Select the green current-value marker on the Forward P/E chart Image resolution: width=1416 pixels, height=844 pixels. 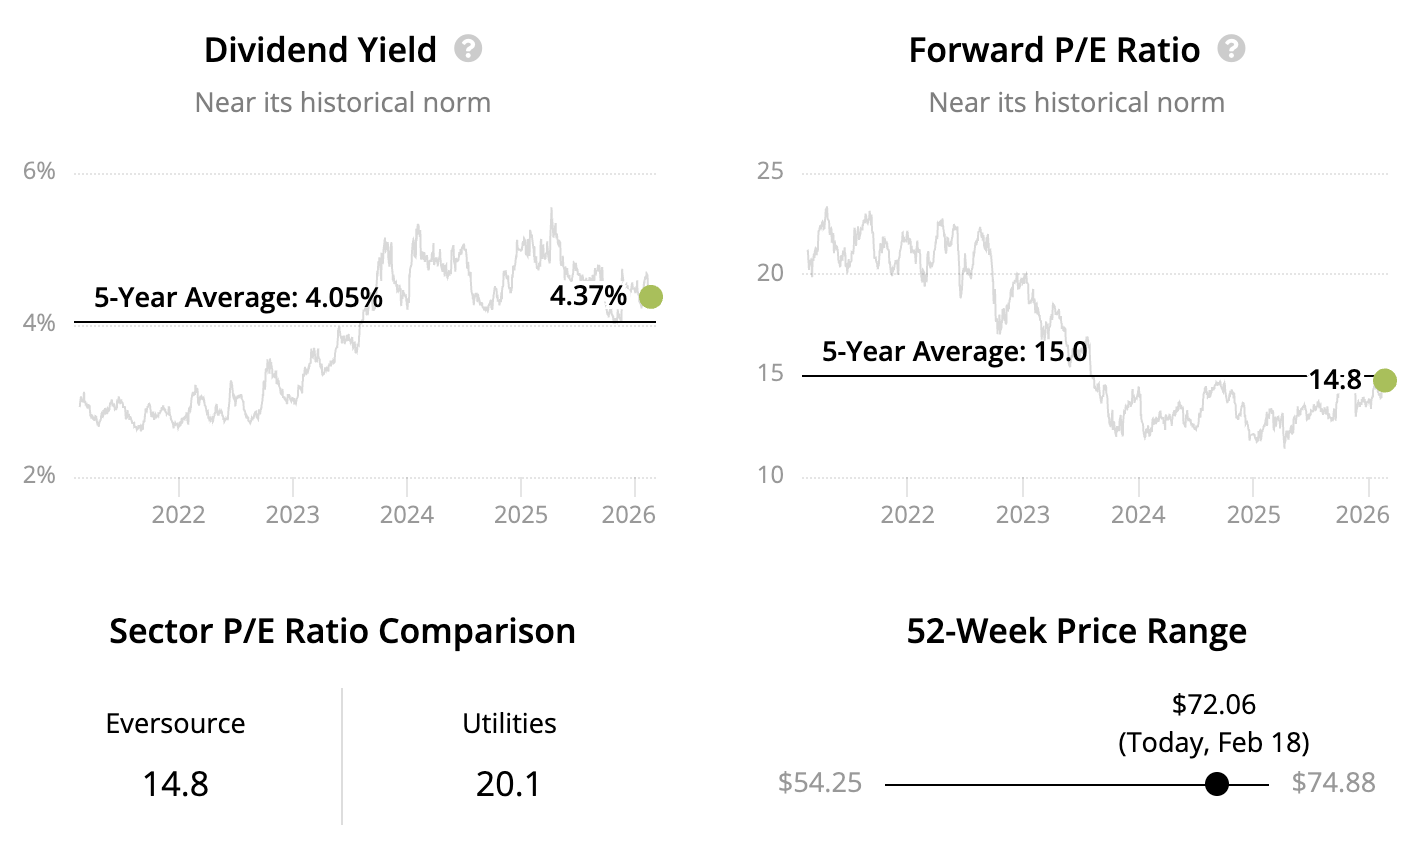pos(1384,380)
